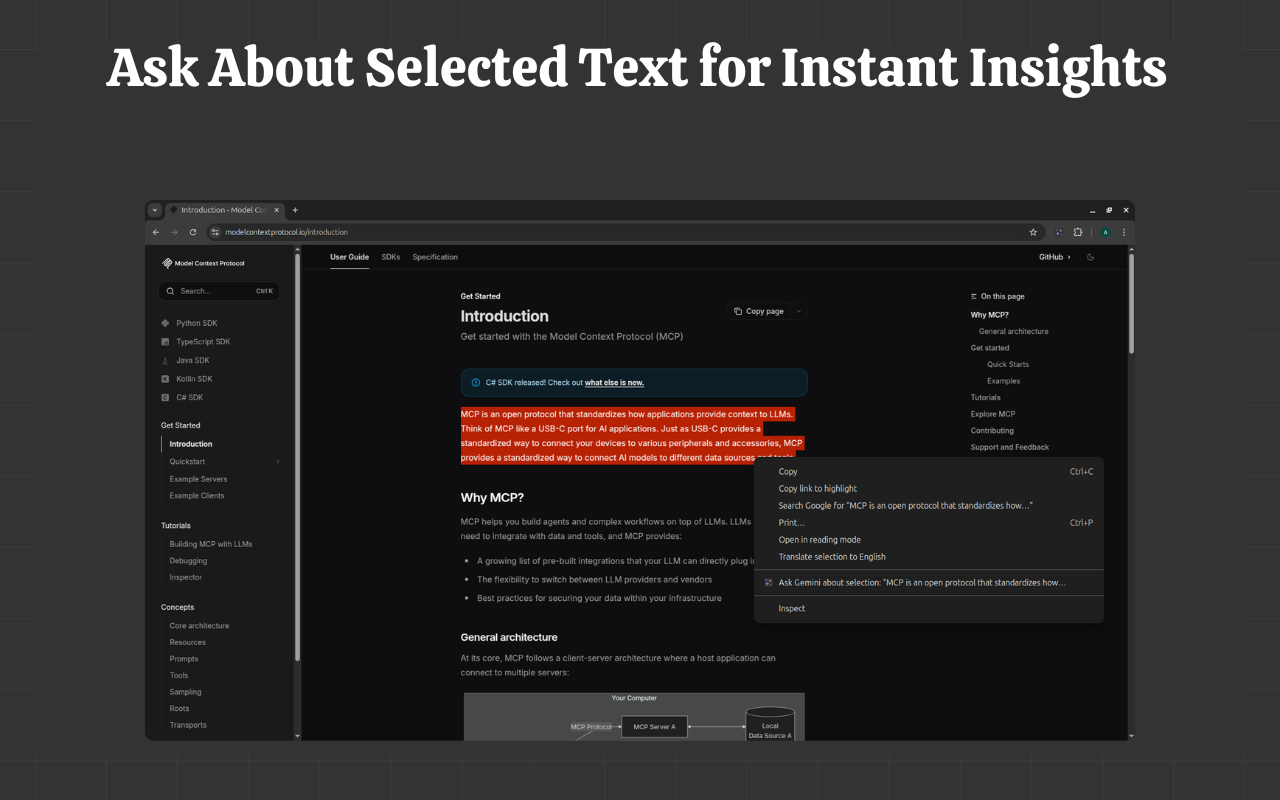1280x800 pixels.
Task: Open Transports concept page
Action: click(188, 725)
